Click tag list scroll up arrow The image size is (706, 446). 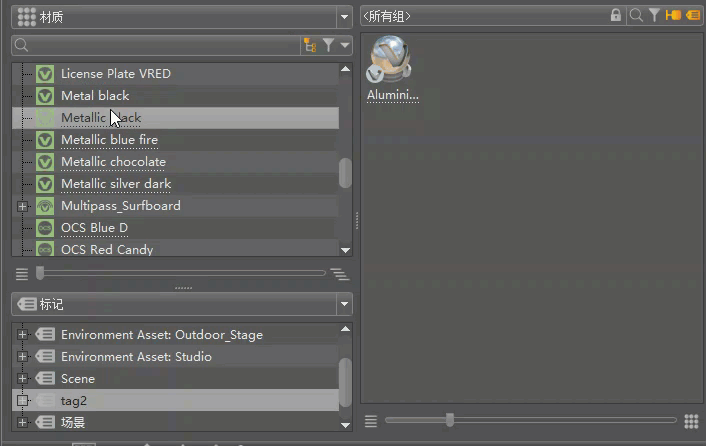coord(345,329)
